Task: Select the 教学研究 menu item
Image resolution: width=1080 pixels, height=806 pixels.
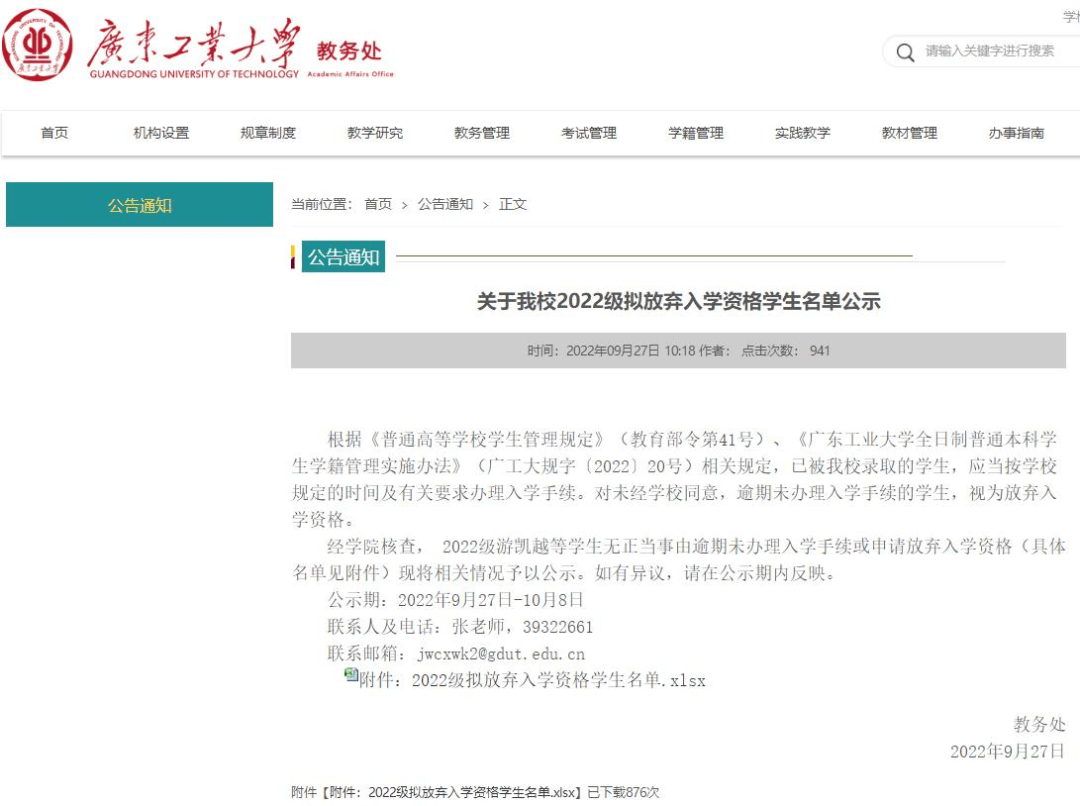Action: tap(375, 133)
